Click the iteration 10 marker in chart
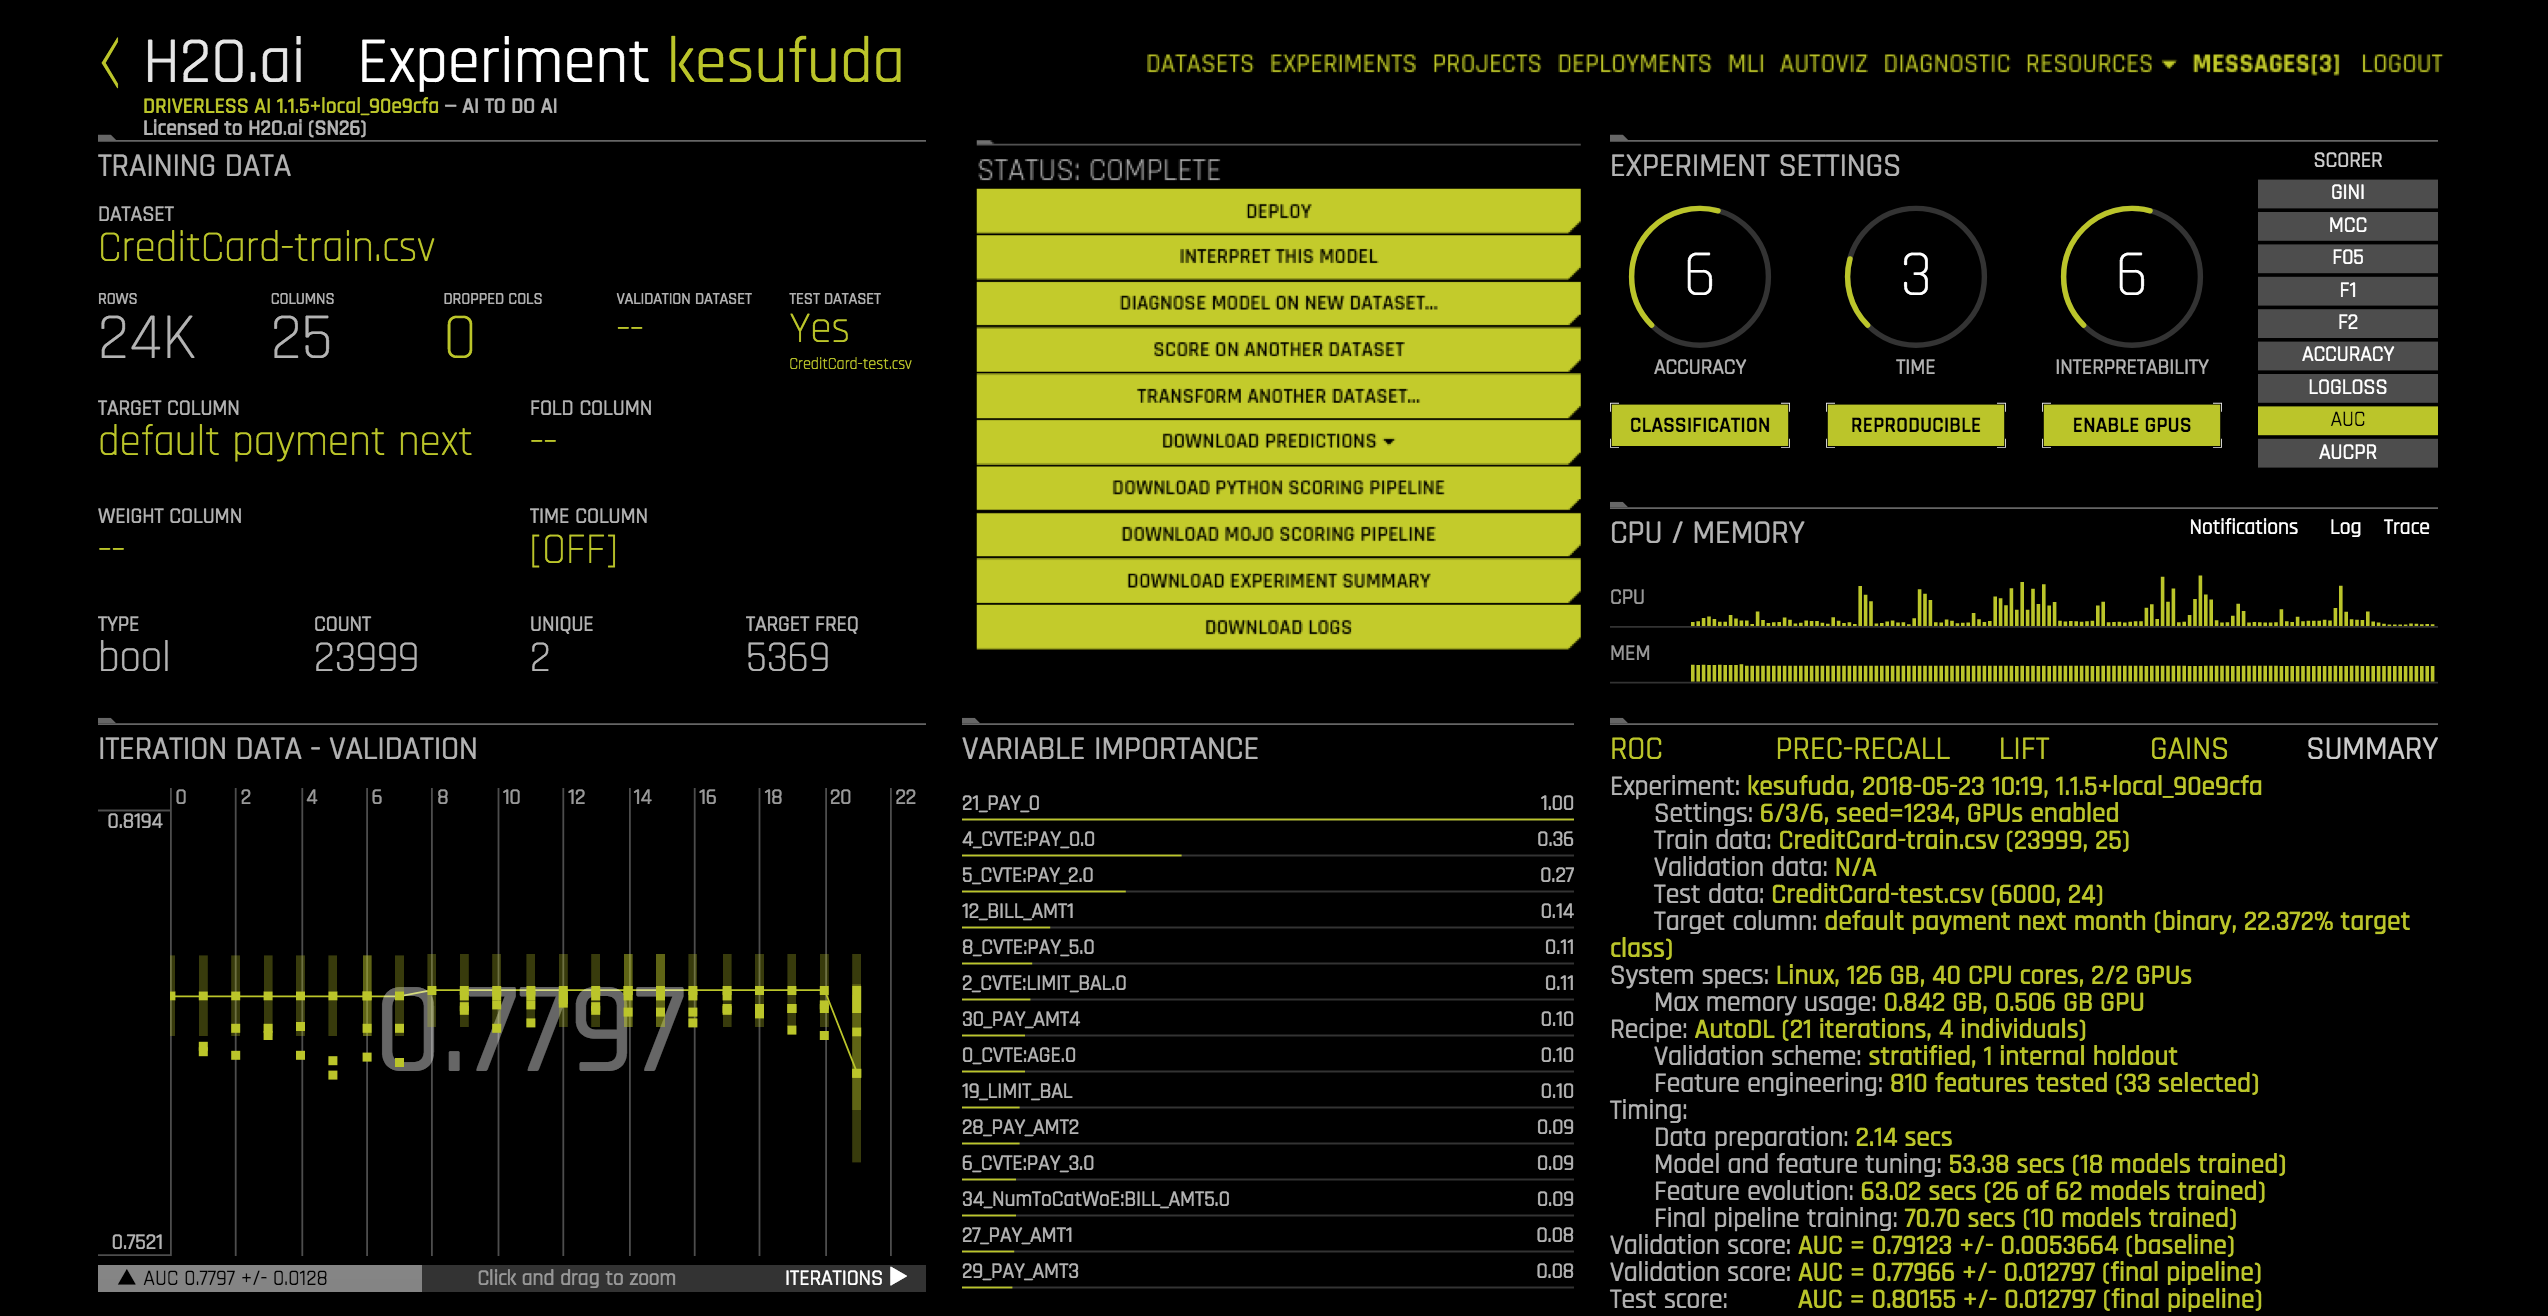The height and width of the screenshot is (1316, 2548). pos(498,992)
